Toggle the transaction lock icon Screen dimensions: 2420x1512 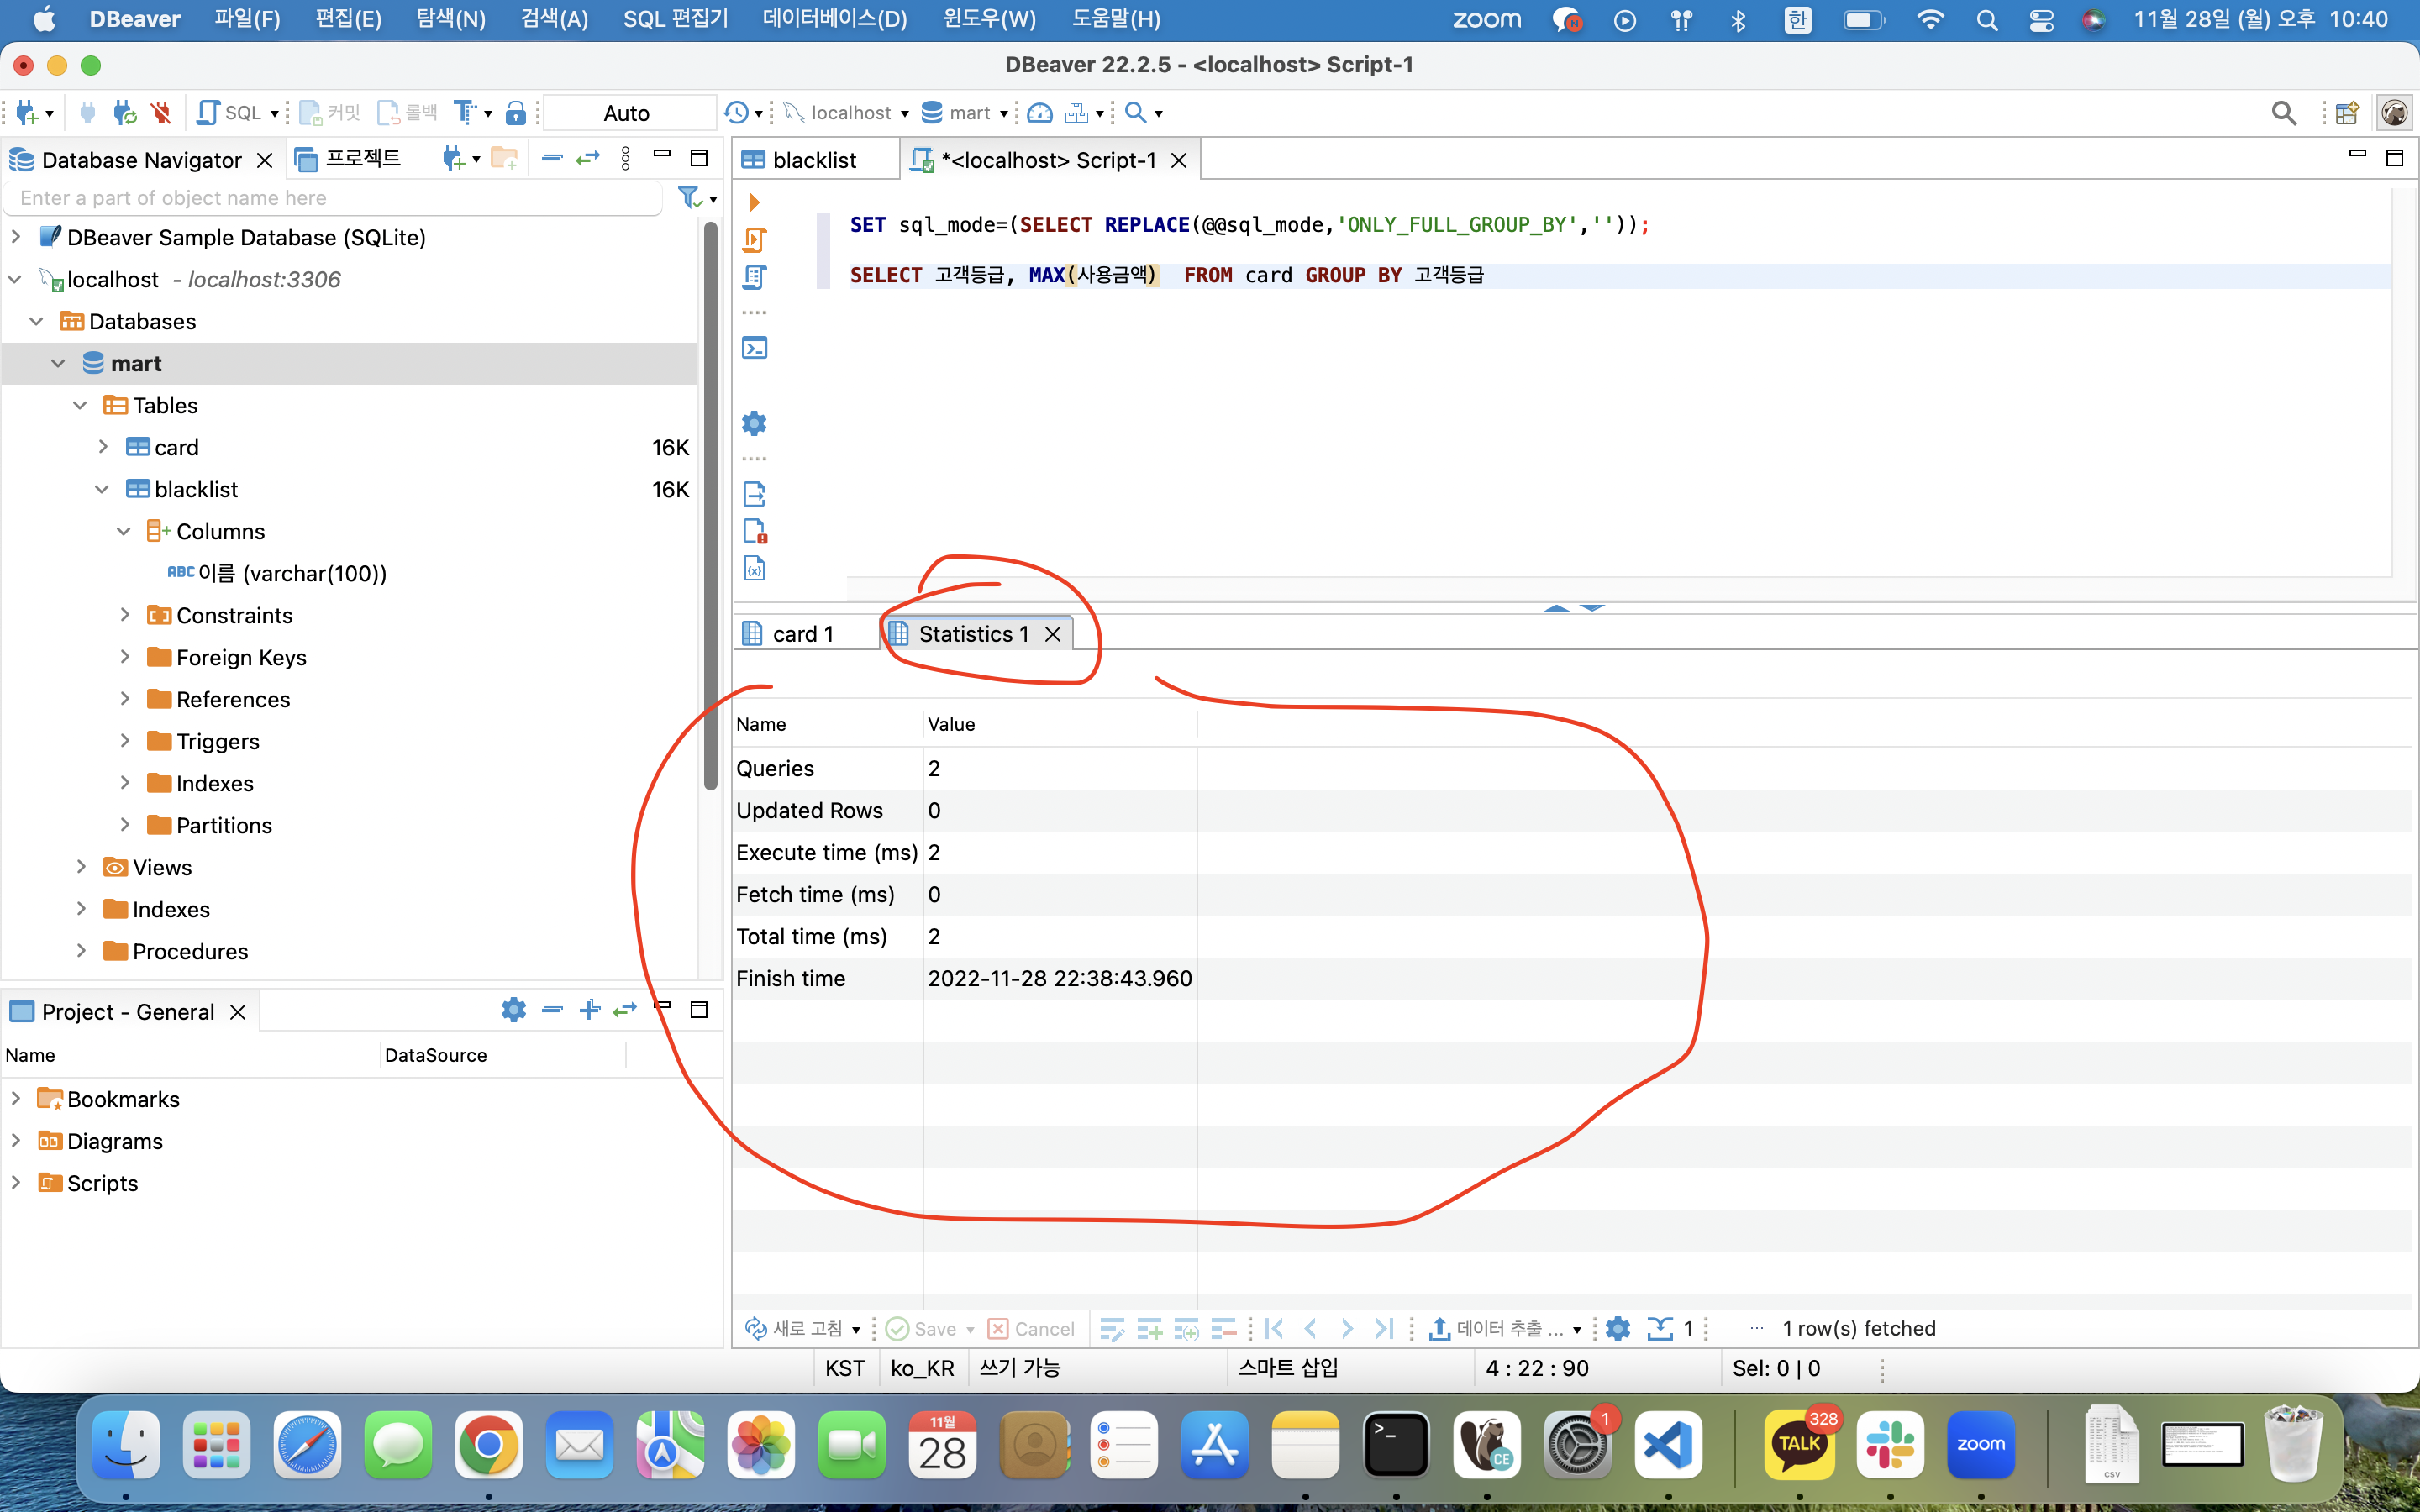(516, 113)
